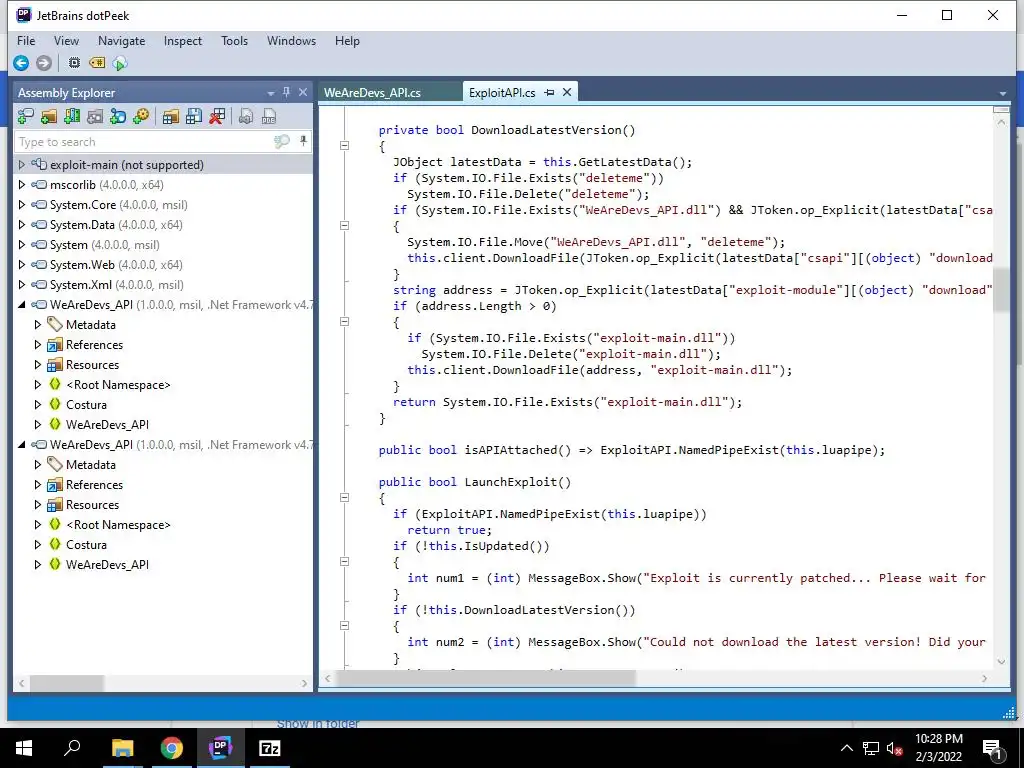The height and width of the screenshot is (768, 1024).
Task: Open the File menu
Action: pos(26,40)
